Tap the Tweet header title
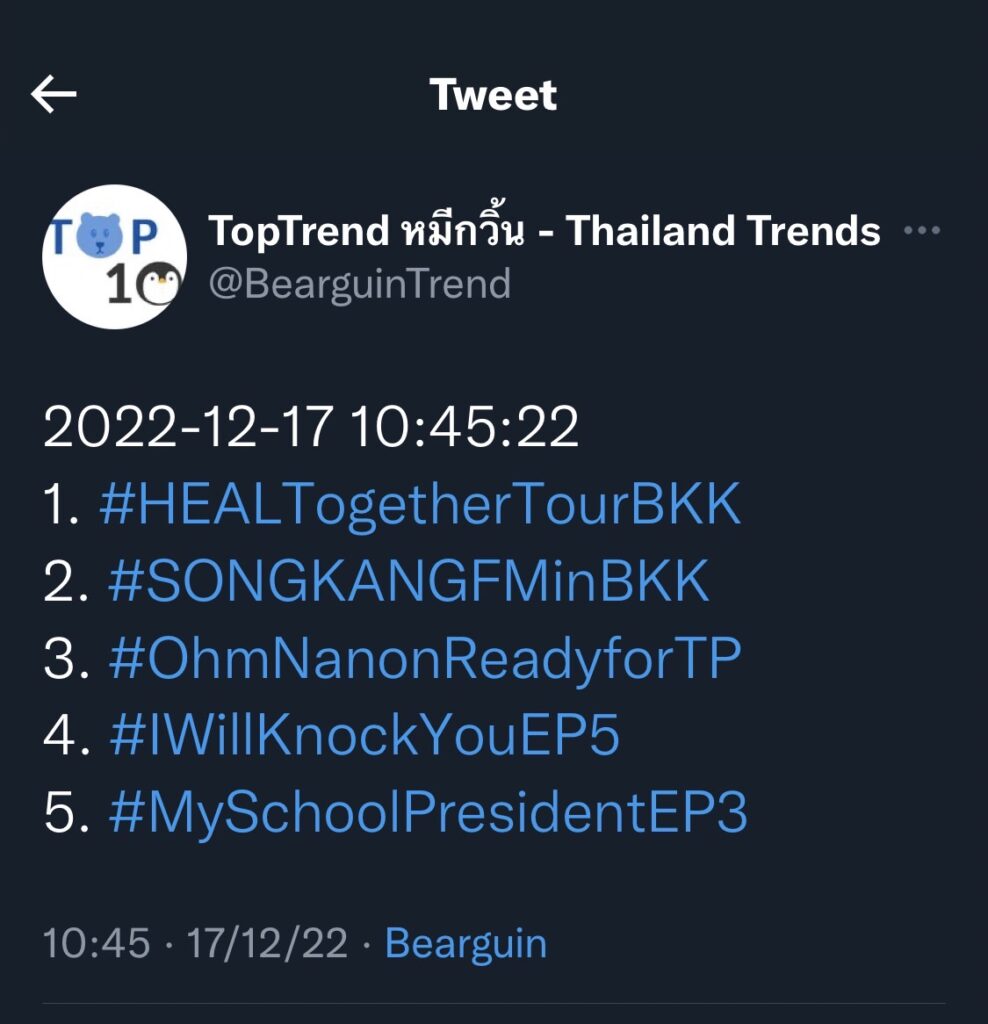 [x=493, y=95]
